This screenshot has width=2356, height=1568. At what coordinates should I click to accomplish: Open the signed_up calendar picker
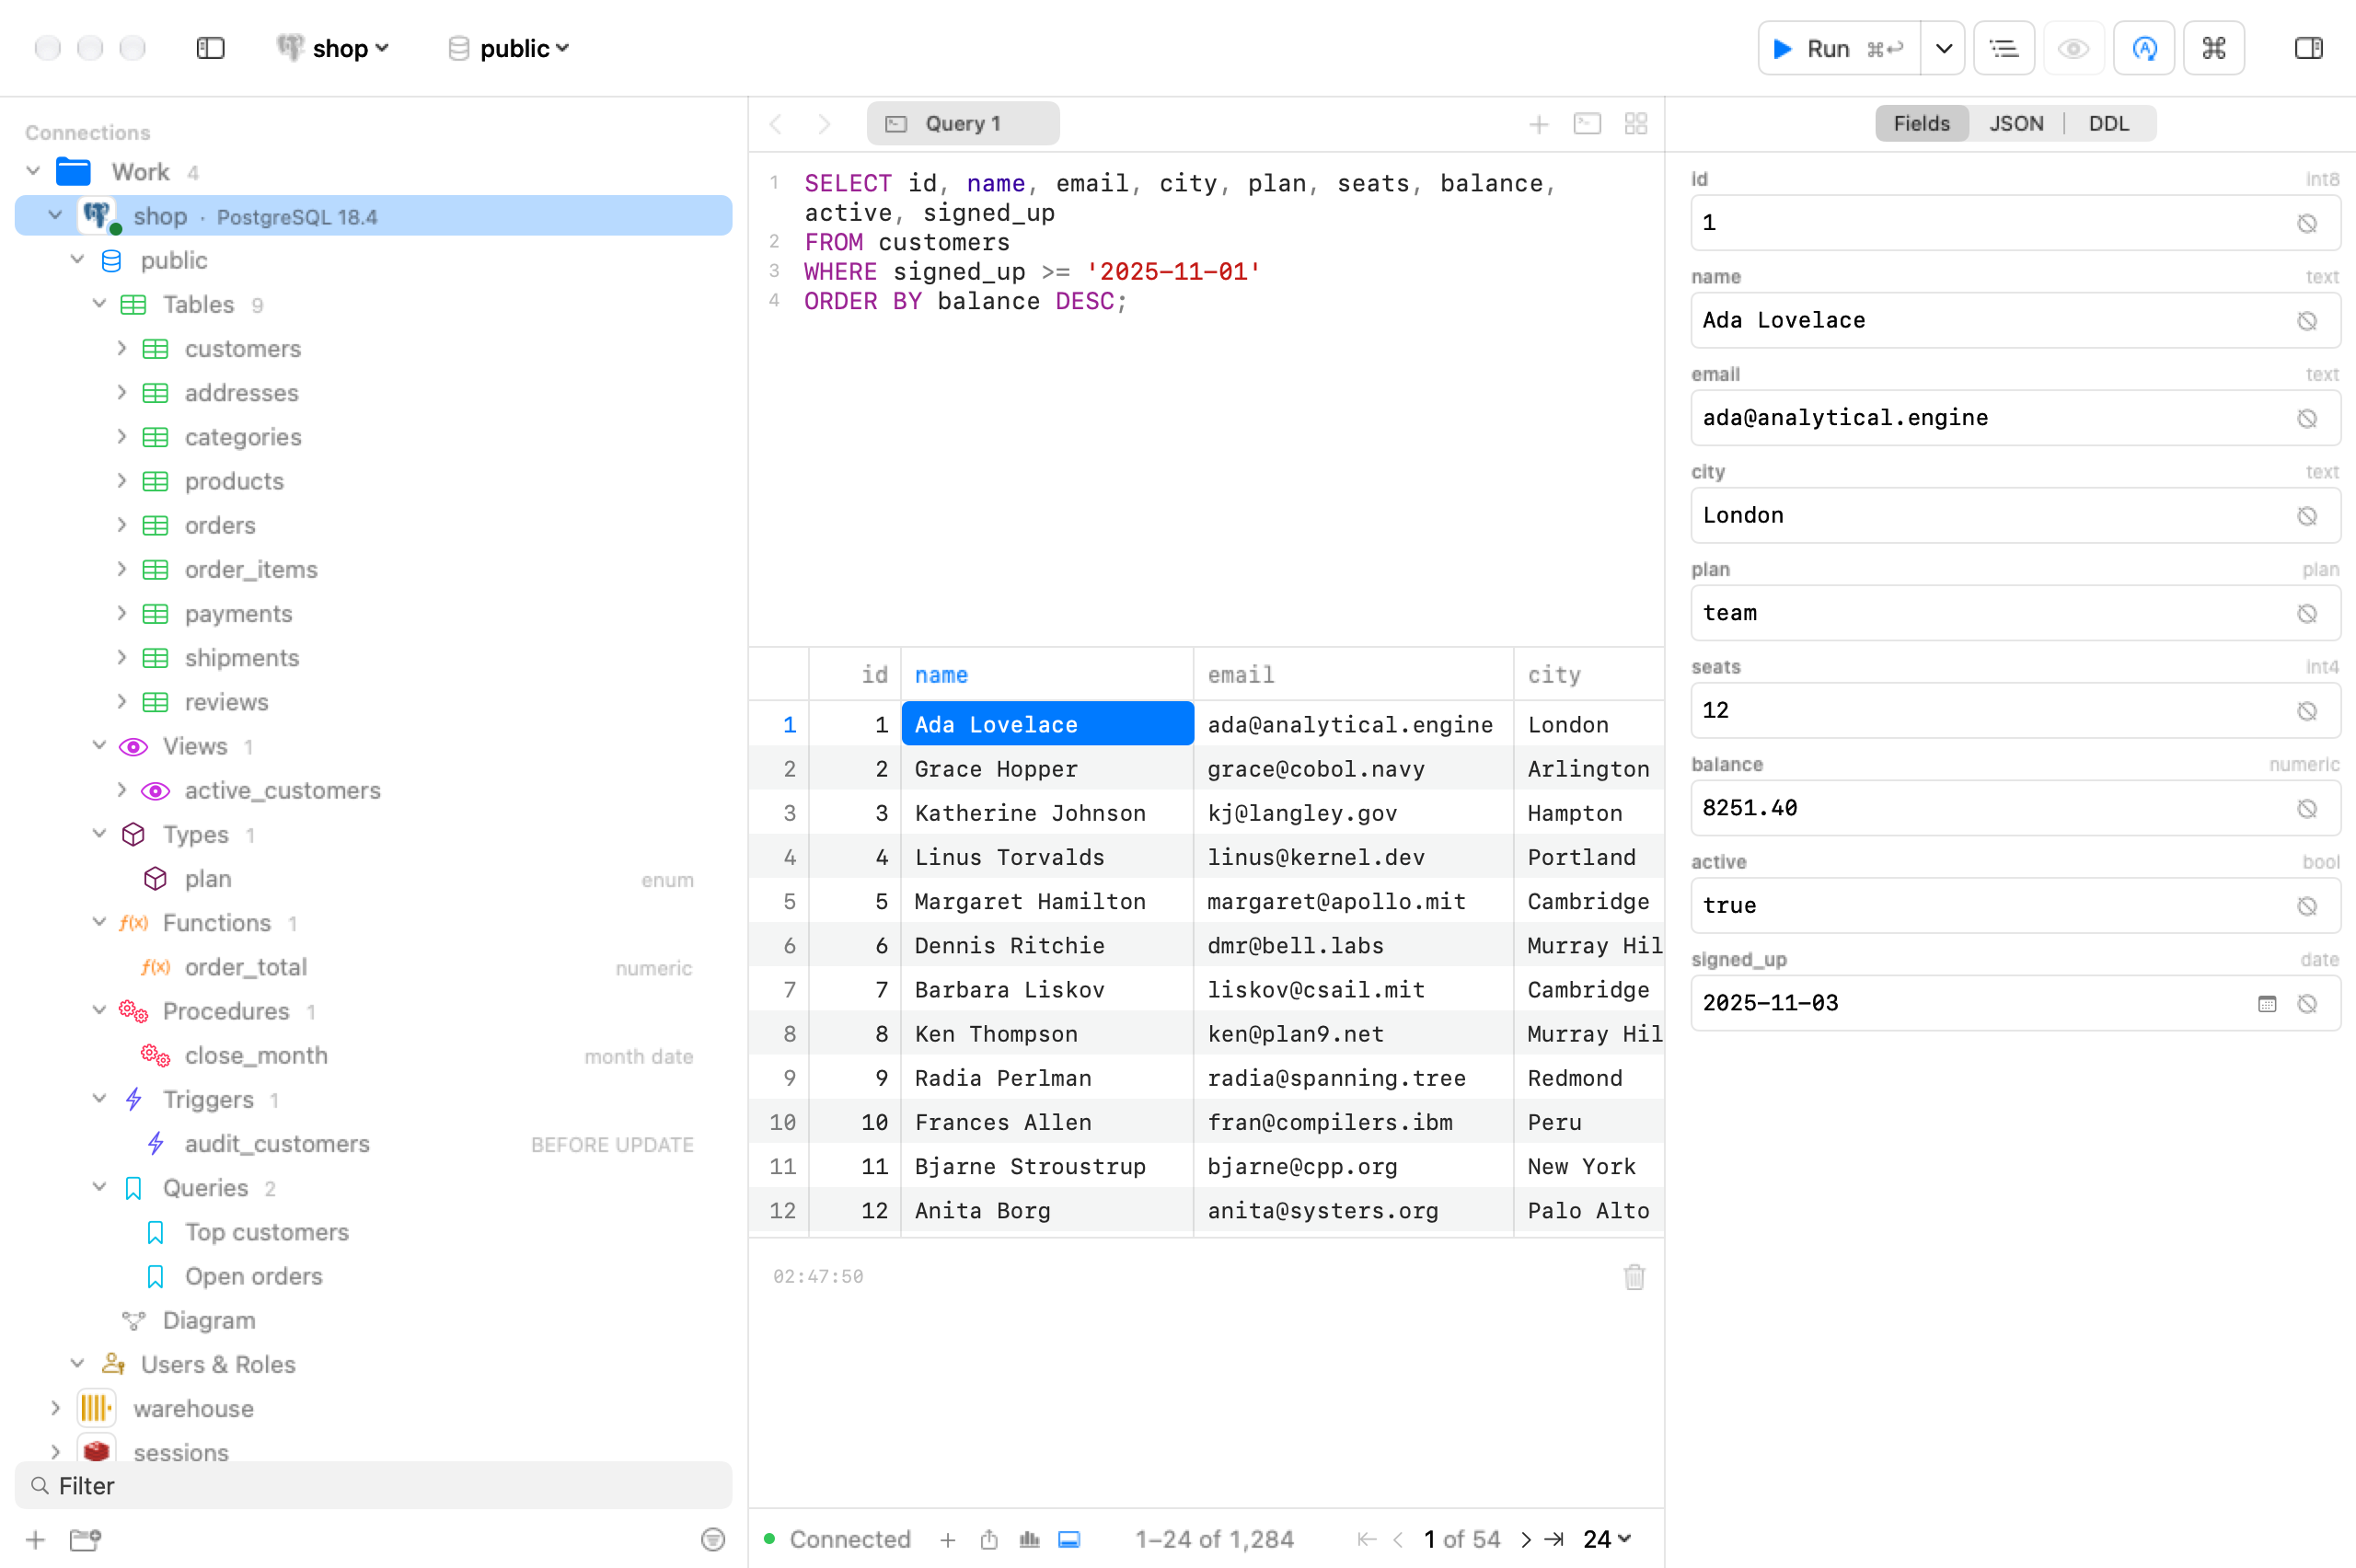[2266, 1003]
